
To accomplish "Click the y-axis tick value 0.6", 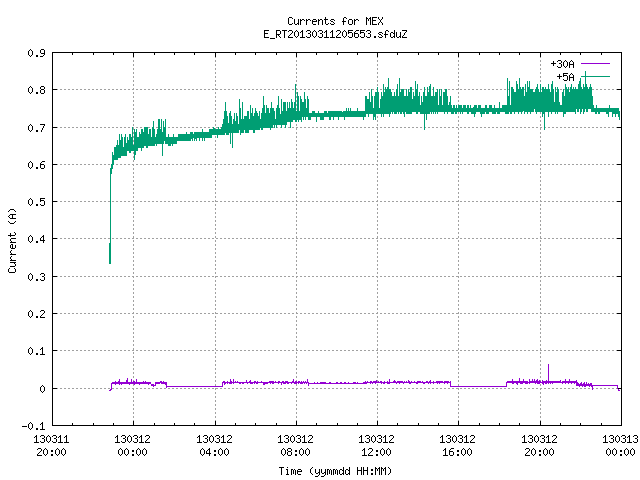I will pos(36,165).
